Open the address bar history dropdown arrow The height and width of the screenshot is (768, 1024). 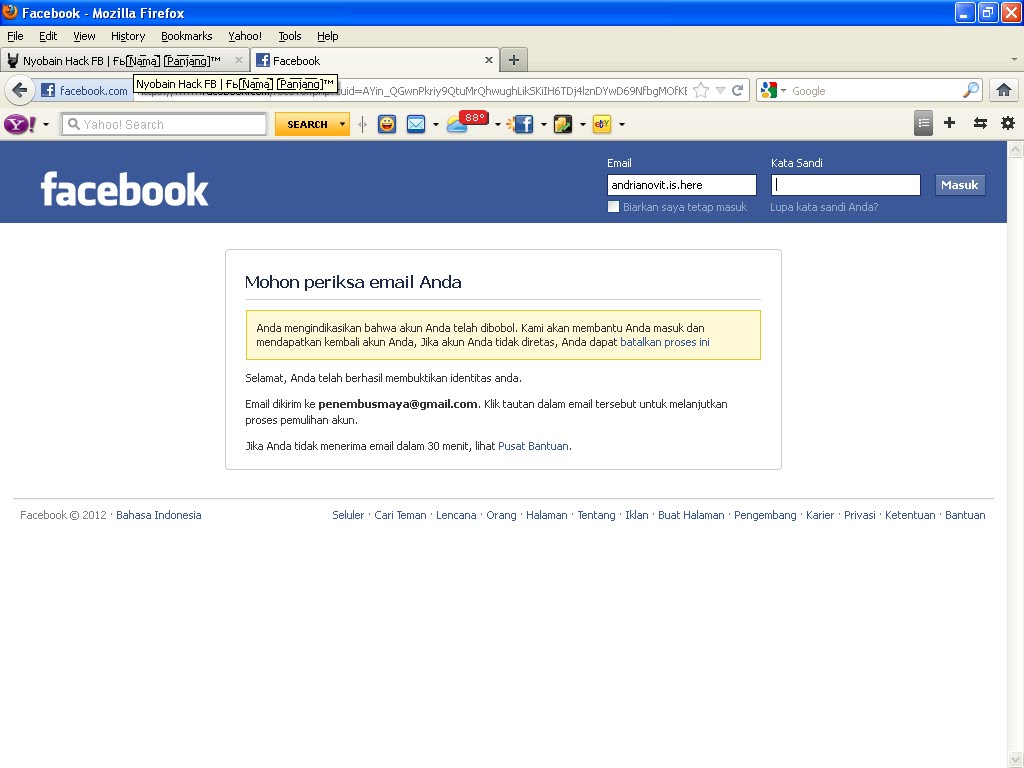point(720,91)
